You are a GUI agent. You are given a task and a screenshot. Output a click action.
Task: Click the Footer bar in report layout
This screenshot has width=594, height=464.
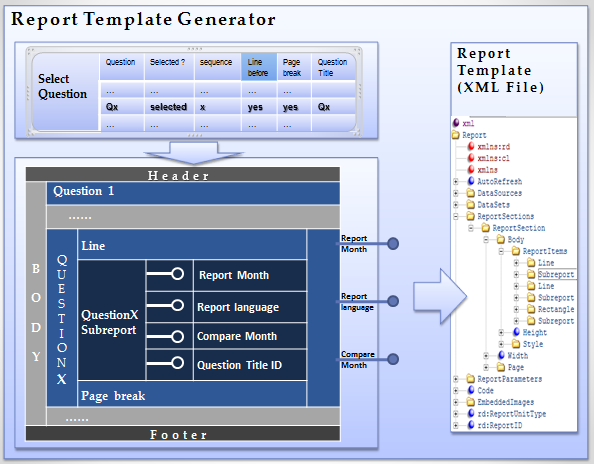point(183,433)
